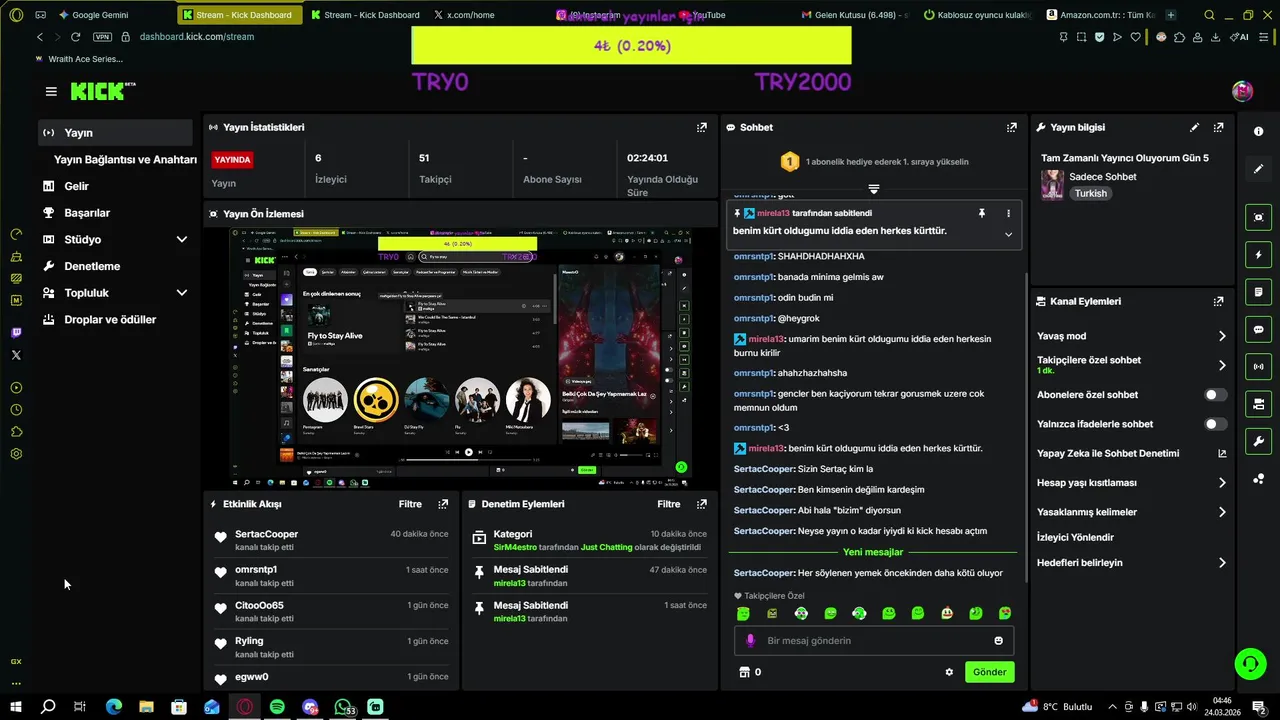Pop out the Yayın bilgisi panel
Image resolution: width=1280 pixels, height=720 pixels.
click(1218, 127)
